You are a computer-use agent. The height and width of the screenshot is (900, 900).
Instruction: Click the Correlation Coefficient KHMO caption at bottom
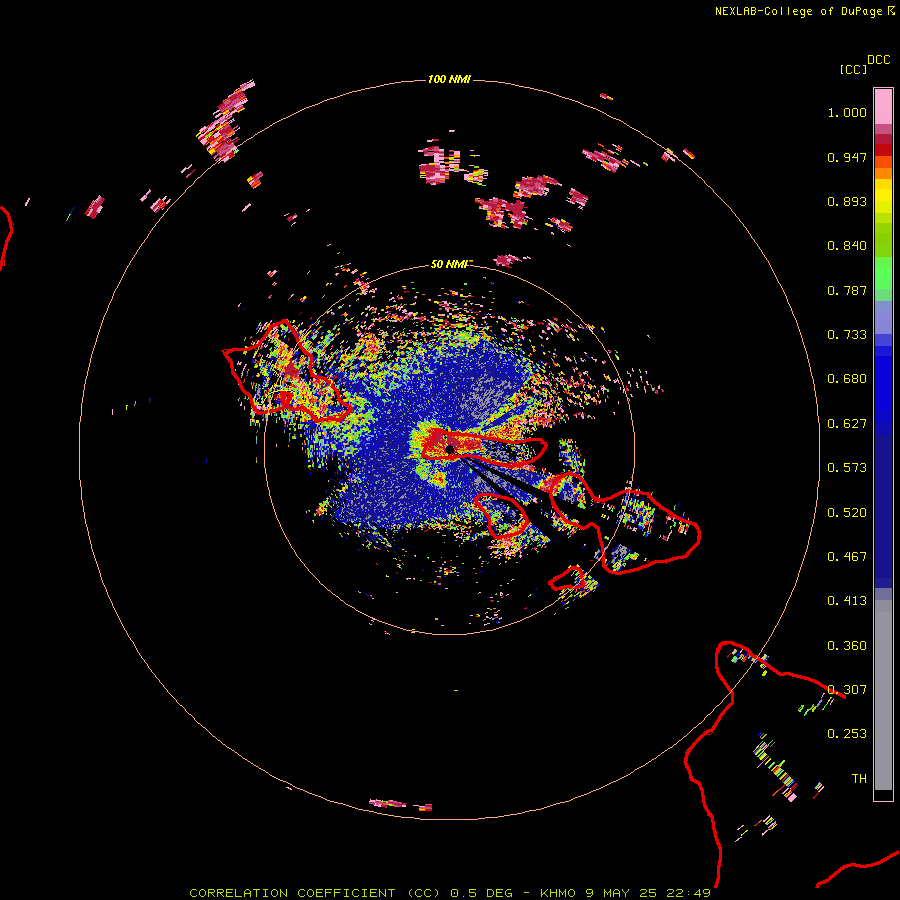pos(450,893)
